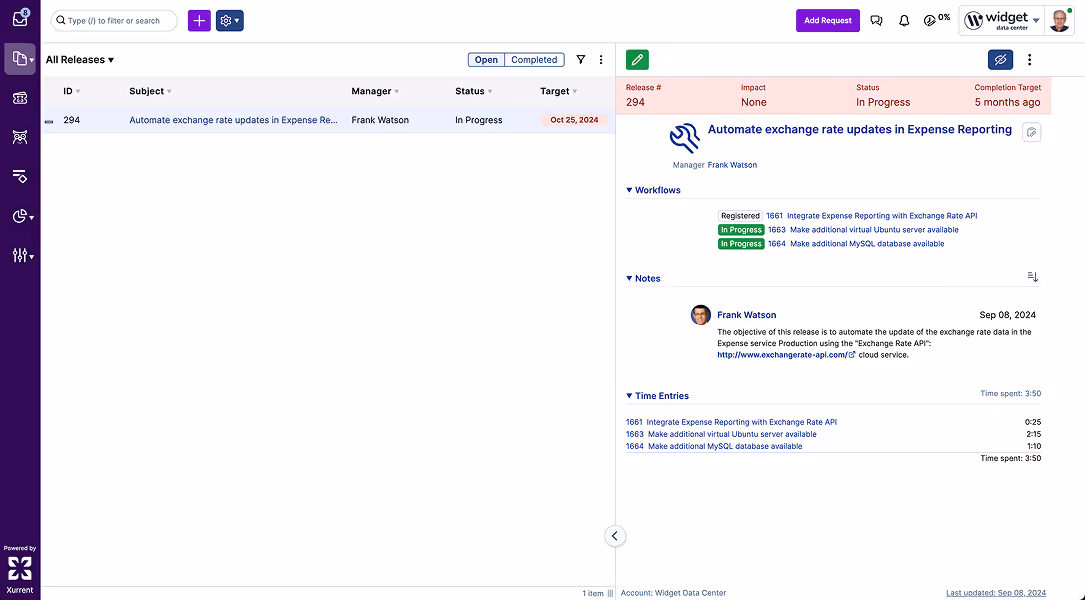1085x600 pixels.
Task: Open the All Releases view dropdown
Action: 79,59
